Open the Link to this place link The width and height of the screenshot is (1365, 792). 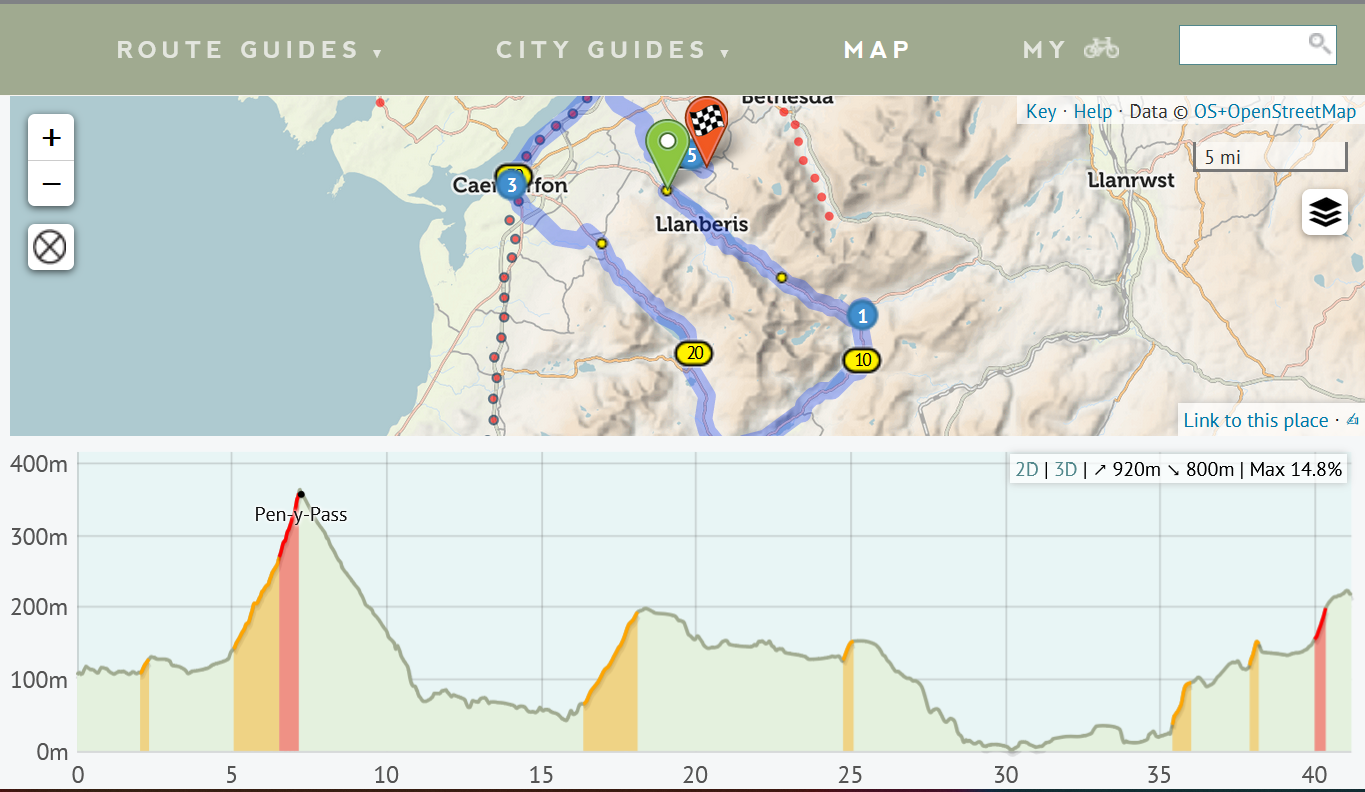click(x=1255, y=420)
